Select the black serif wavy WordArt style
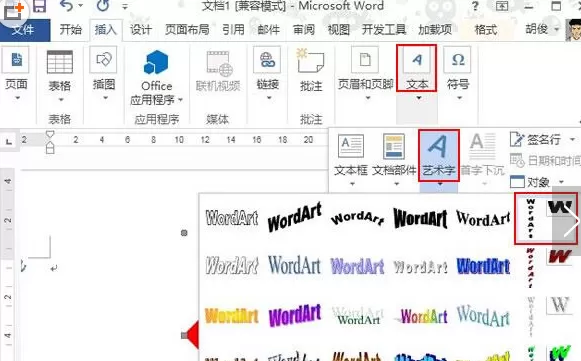 (483, 218)
